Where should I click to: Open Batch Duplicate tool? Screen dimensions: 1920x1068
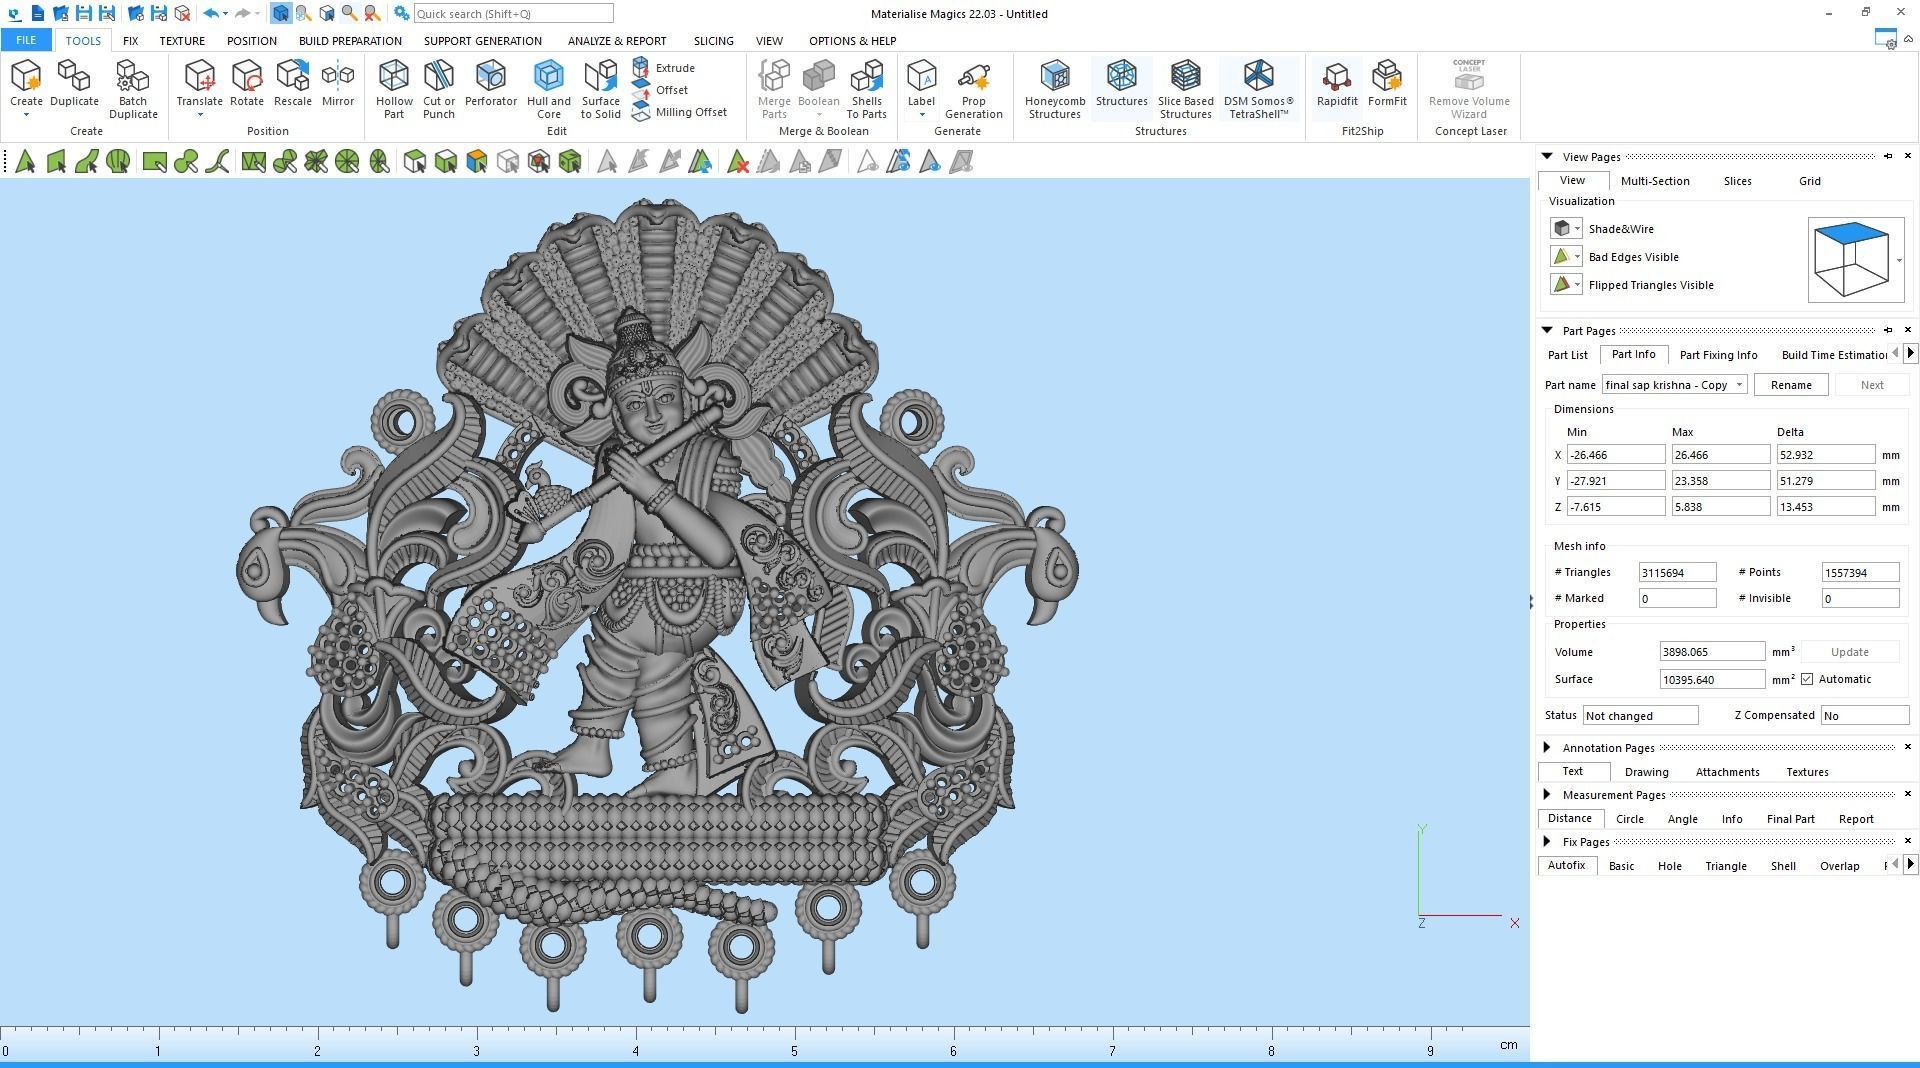(133, 89)
